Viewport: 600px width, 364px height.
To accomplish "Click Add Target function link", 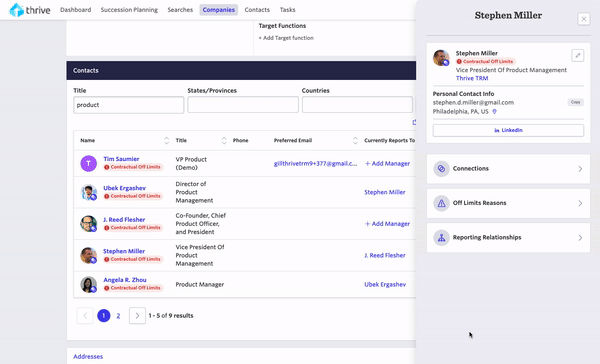I will click(x=286, y=38).
